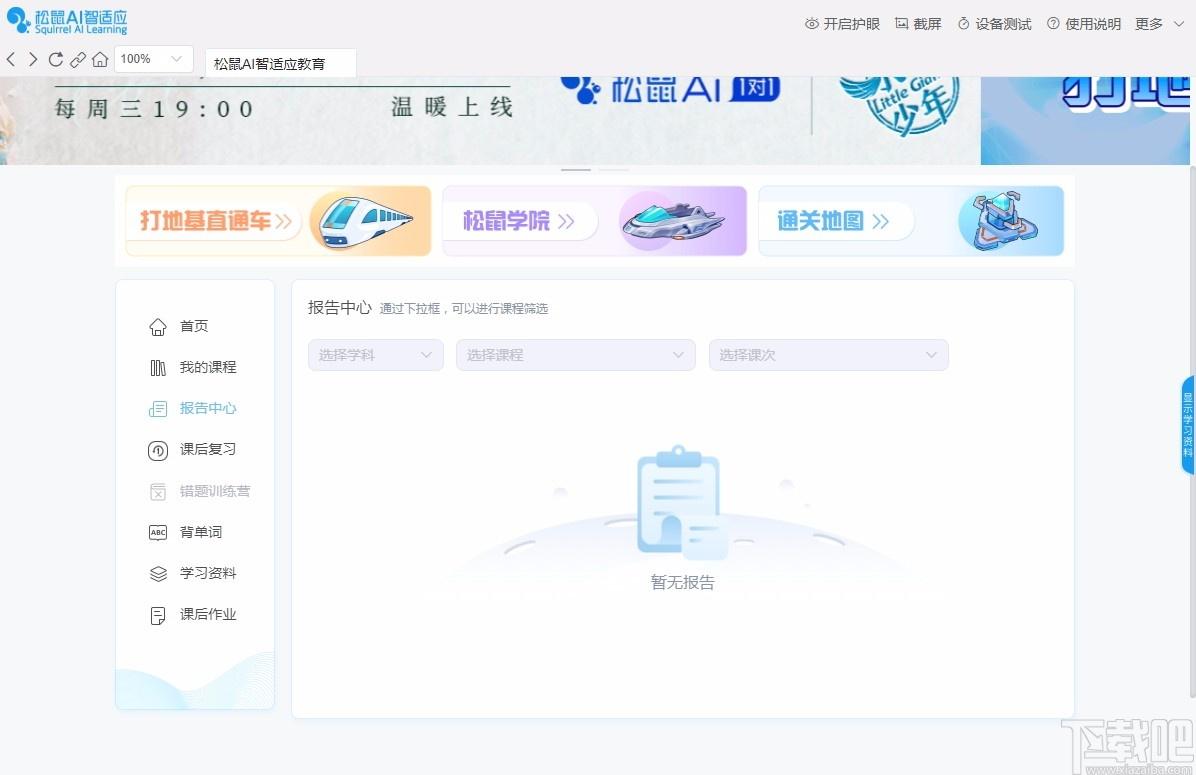Click the question mark icon beside 使用说明
Viewport: 1196px width, 775px height.
1053,24
